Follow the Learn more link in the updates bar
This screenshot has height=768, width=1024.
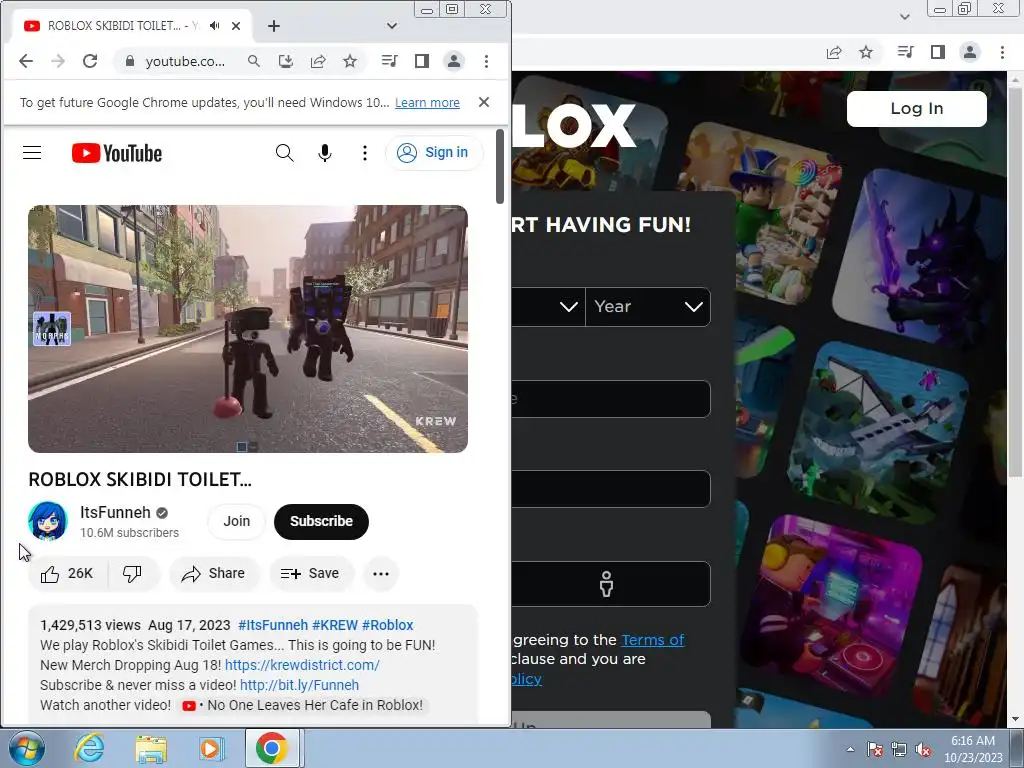[427, 103]
